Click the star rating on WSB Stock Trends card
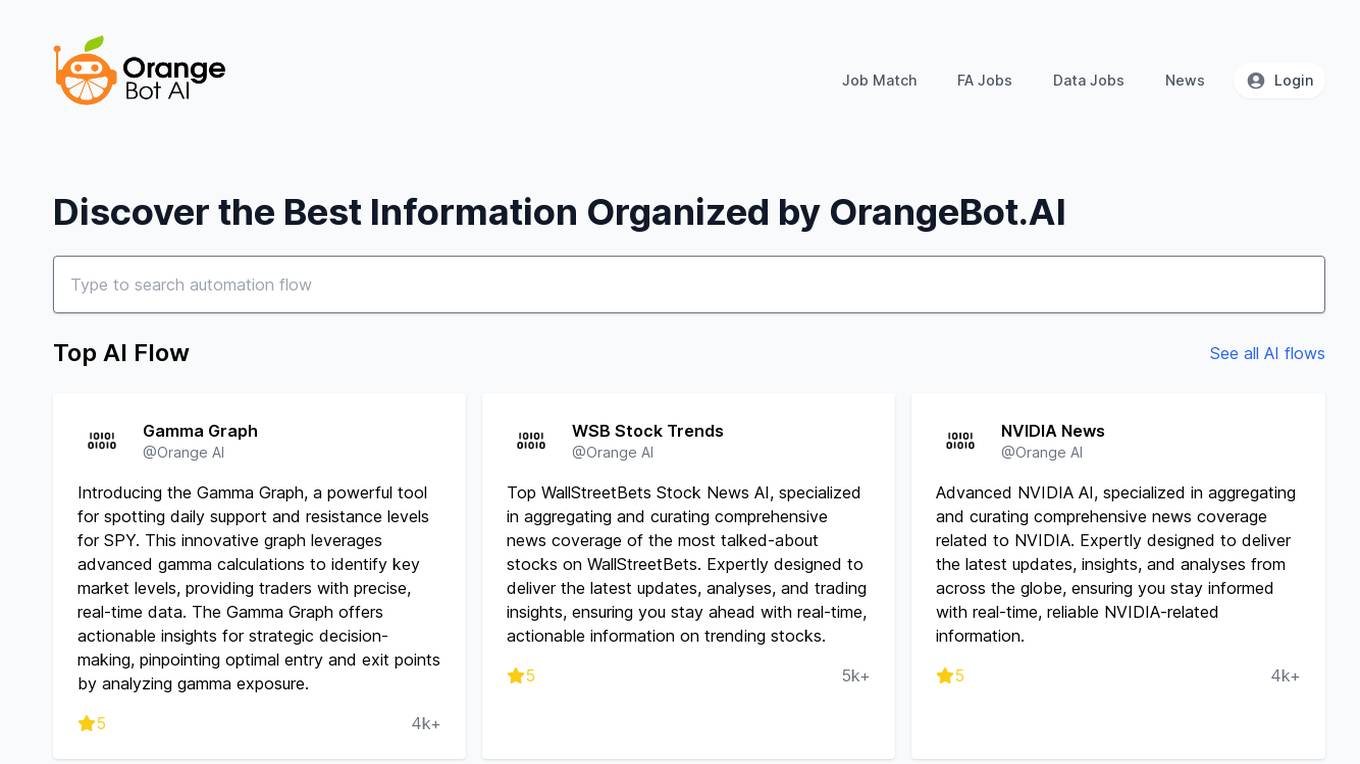This screenshot has width=1360, height=764. click(521, 676)
